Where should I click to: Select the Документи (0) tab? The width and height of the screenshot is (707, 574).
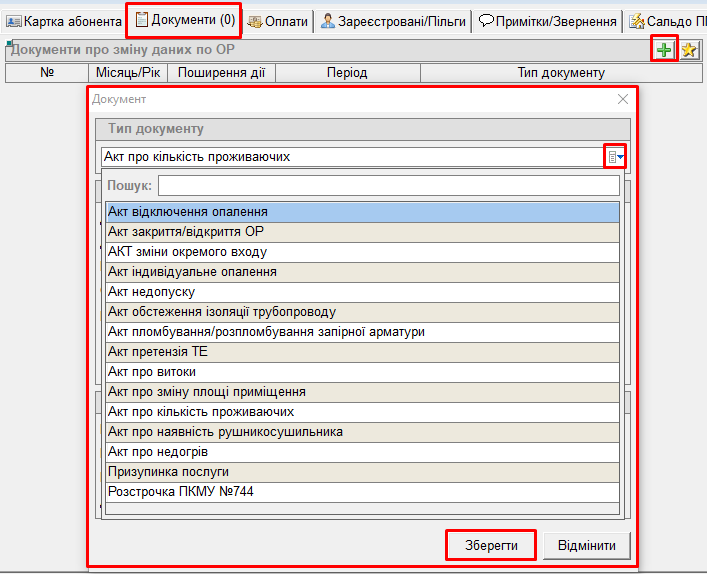(x=184, y=20)
